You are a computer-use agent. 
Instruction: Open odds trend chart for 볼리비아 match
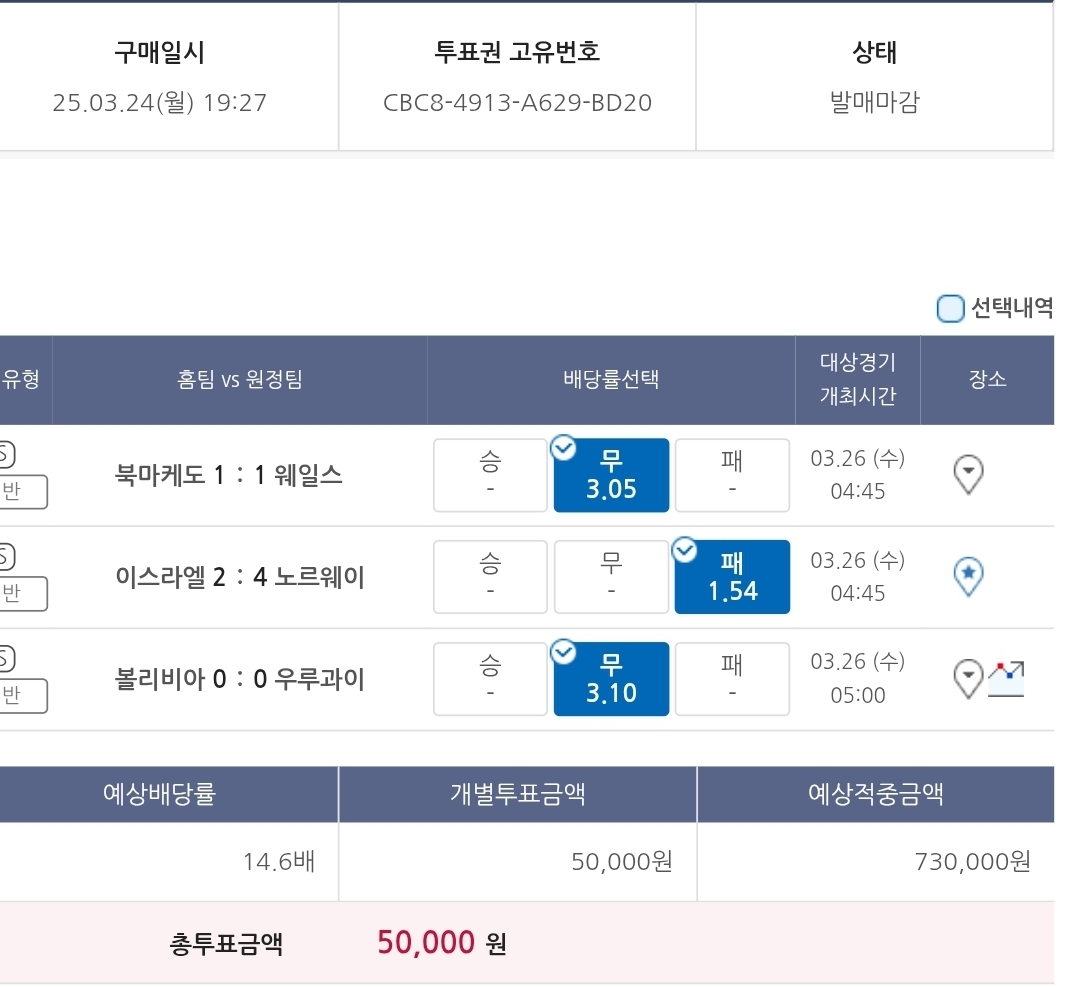pyautogui.click(x=1005, y=679)
